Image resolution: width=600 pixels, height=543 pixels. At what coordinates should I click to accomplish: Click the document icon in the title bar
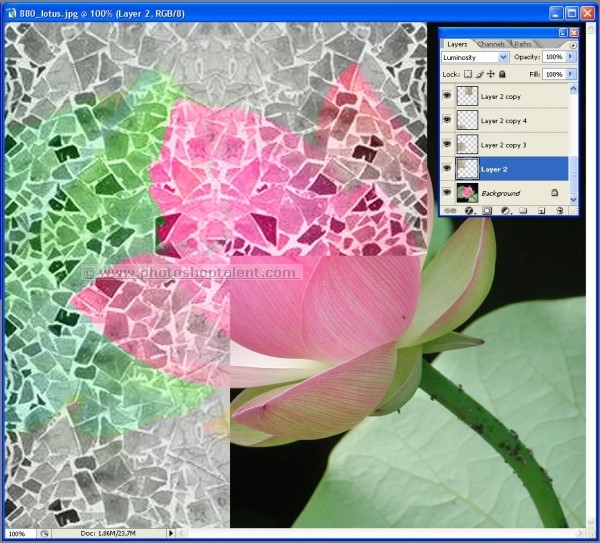click(11, 13)
